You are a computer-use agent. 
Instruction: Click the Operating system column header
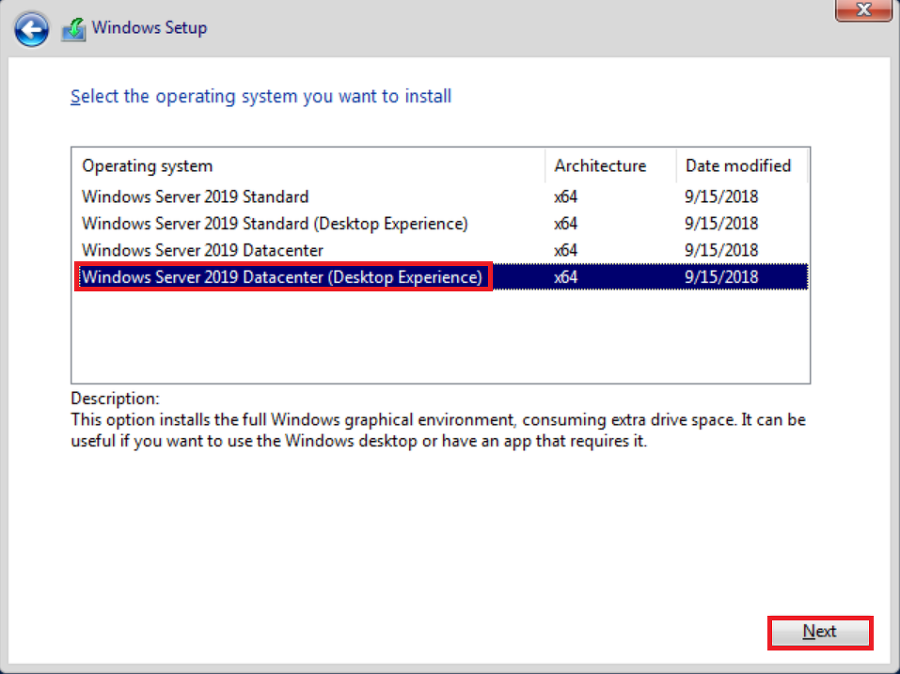click(309, 166)
